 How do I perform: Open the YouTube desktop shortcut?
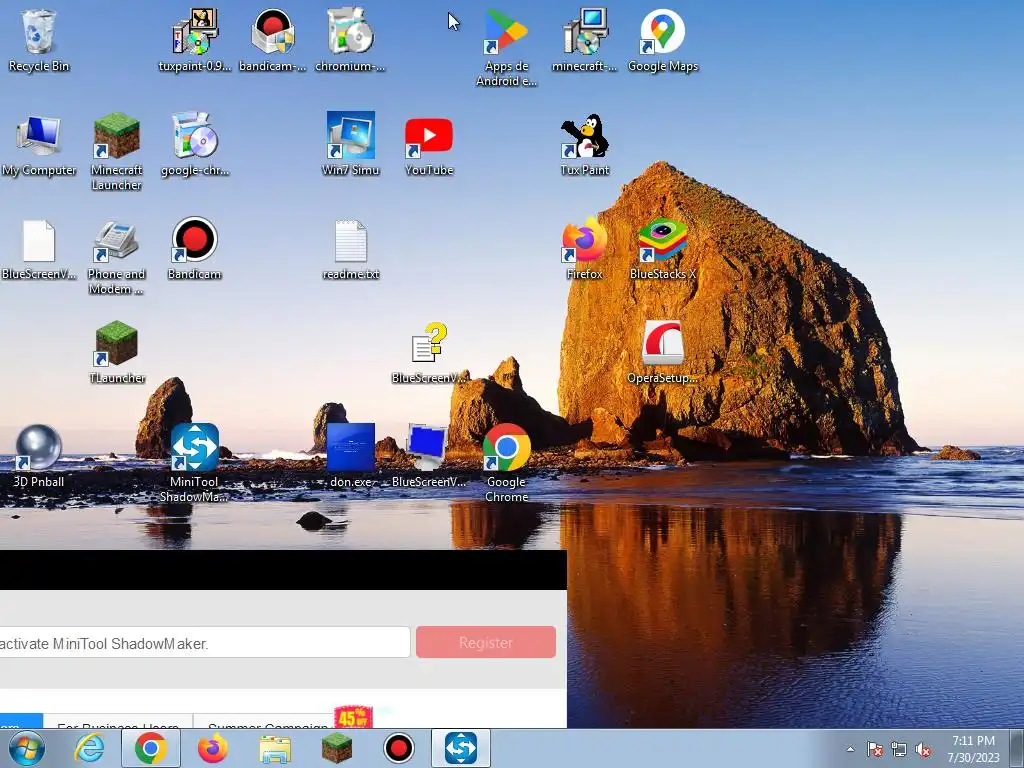coord(429,144)
